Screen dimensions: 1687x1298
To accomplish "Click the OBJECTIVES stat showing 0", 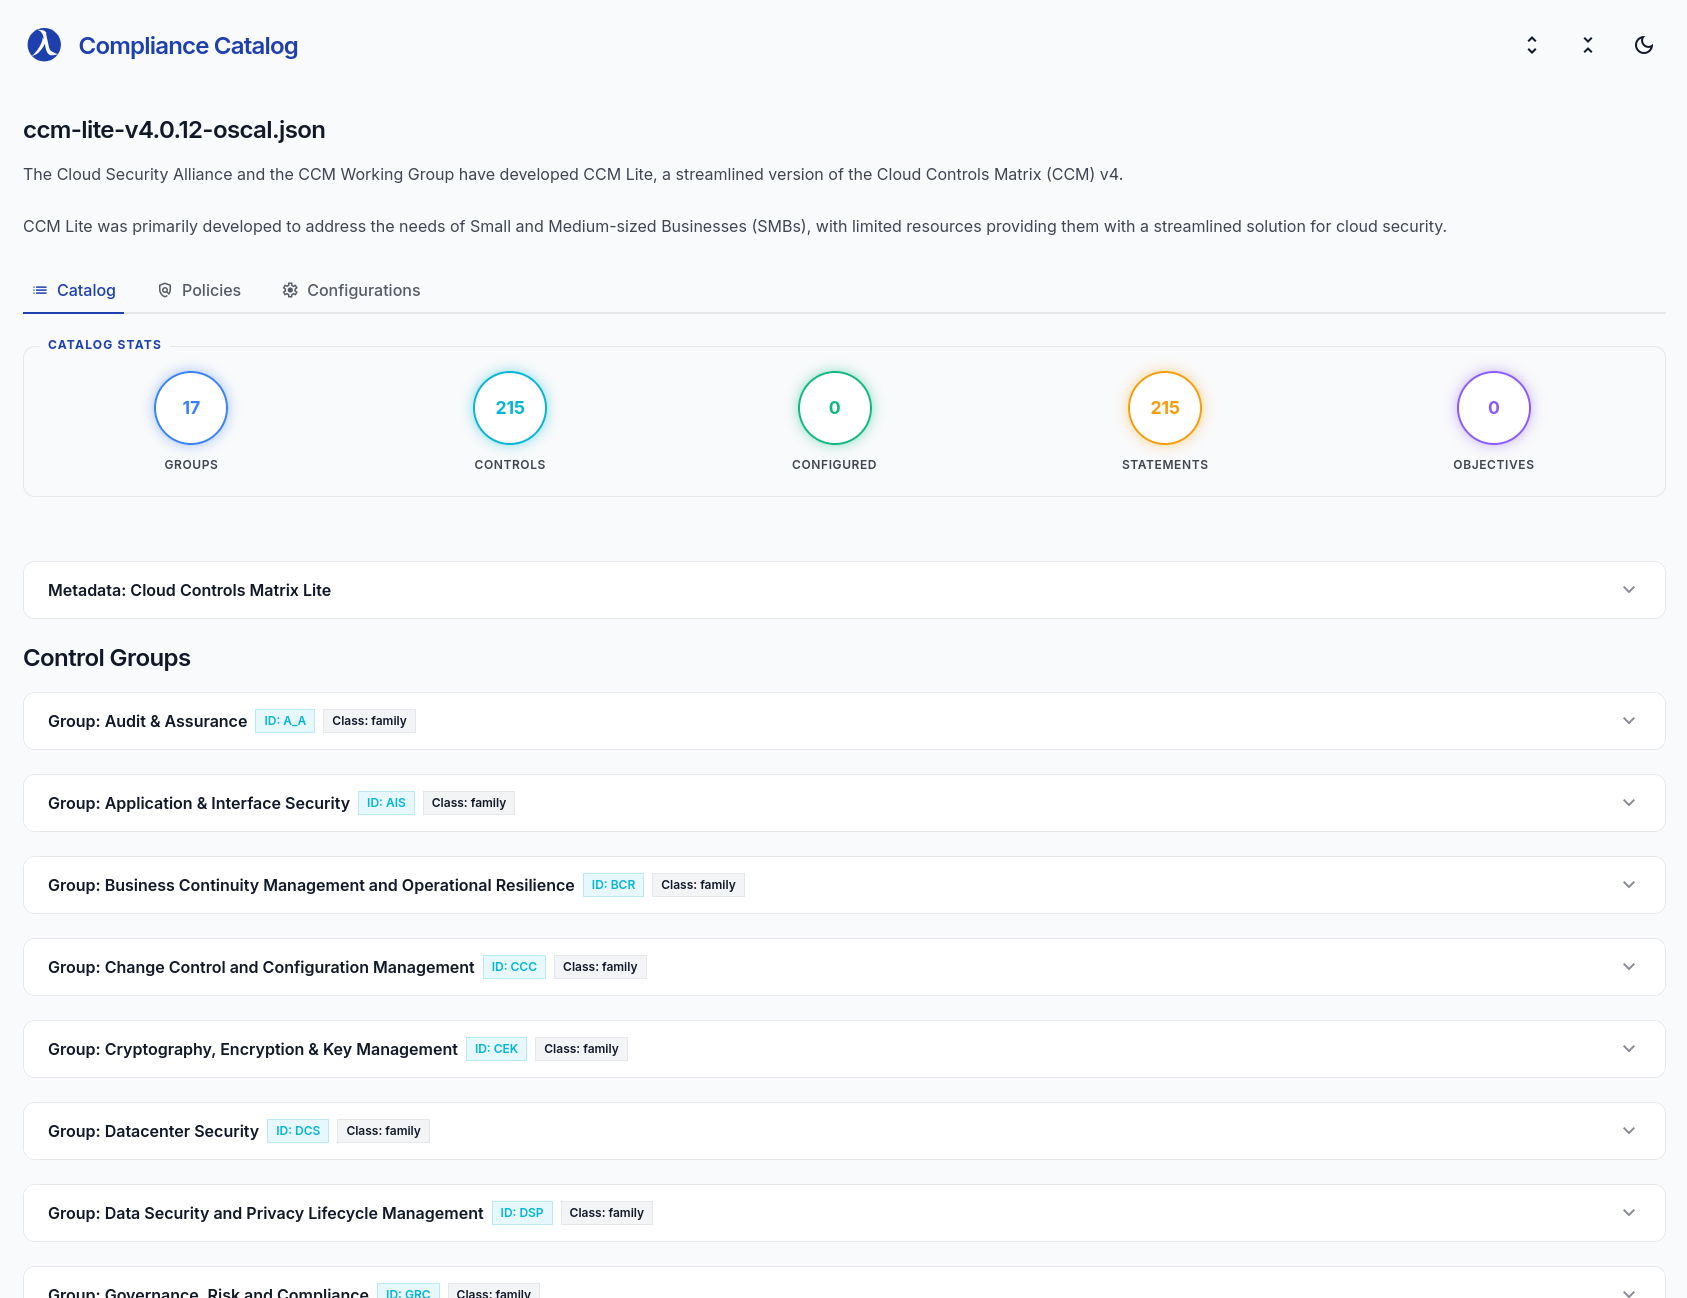I will tap(1493, 408).
